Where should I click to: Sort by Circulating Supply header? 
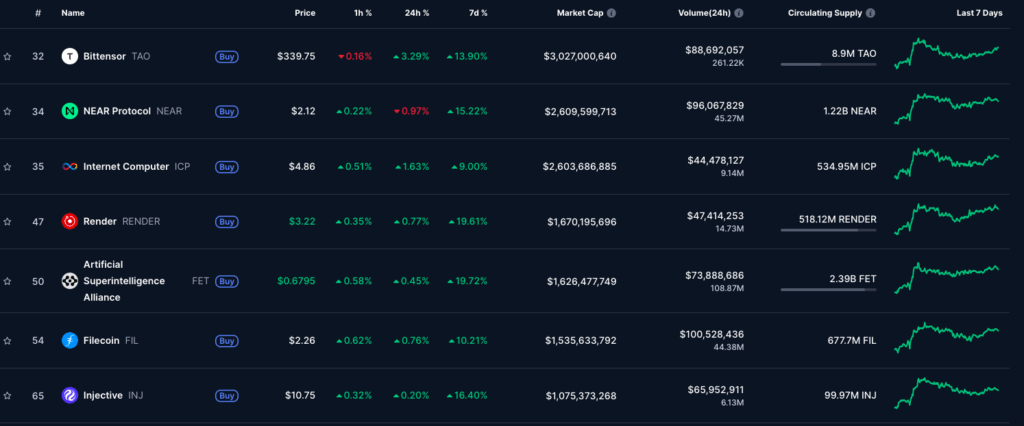[x=825, y=13]
